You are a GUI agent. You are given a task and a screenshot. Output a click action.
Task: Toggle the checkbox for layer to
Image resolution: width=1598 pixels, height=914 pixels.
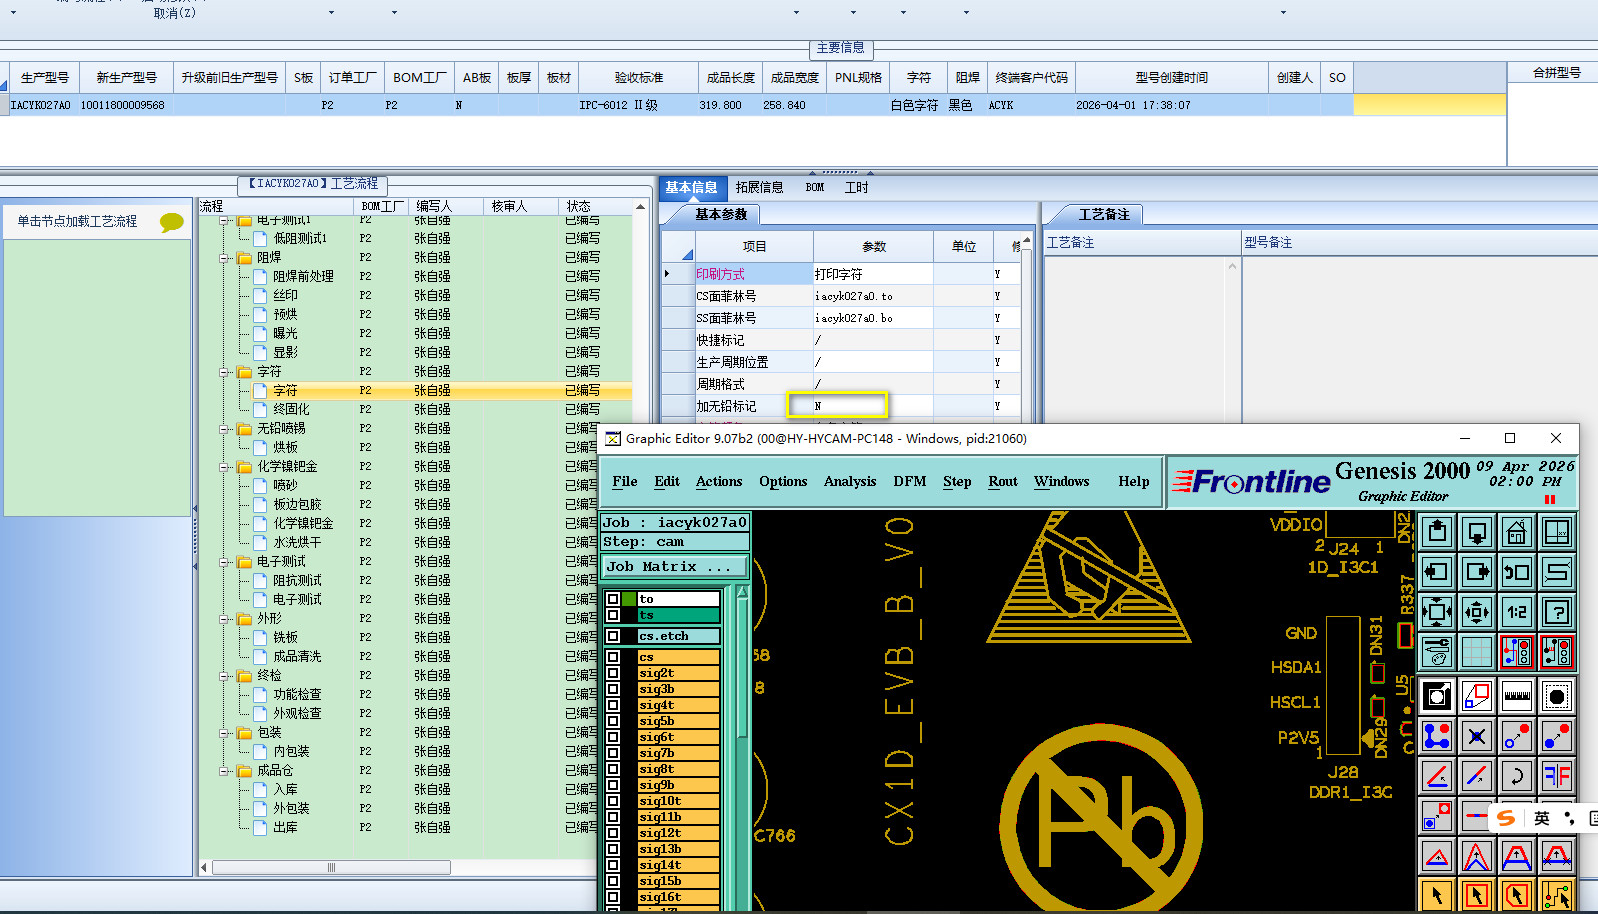click(x=613, y=599)
